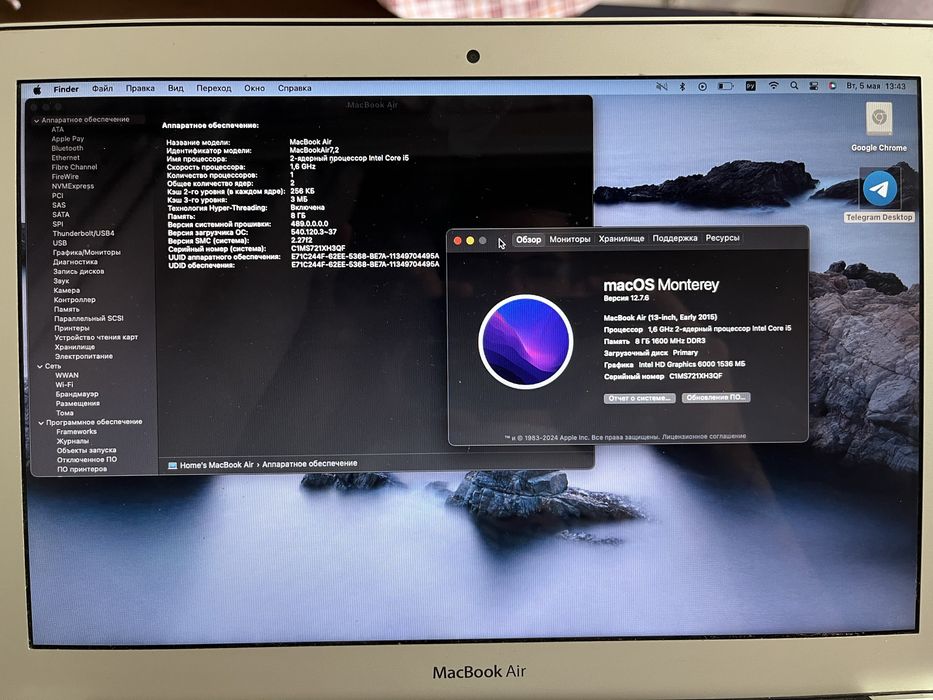The height and width of the screenshot is (700, 933).
Task: Click the Обновление ПО button
Action: pyautogui.click(x=716, y=397)
